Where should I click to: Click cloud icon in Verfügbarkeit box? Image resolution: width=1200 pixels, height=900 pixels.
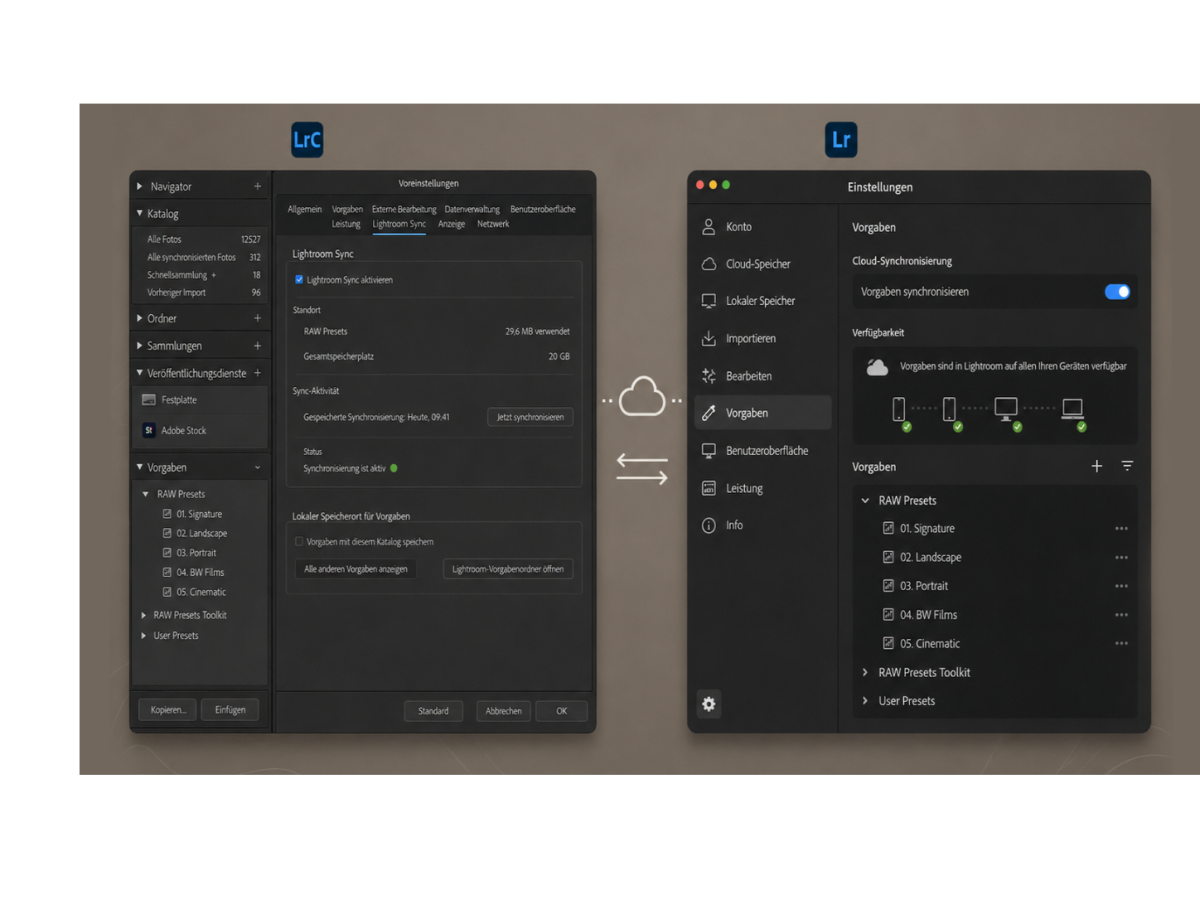tap(877, 367)
